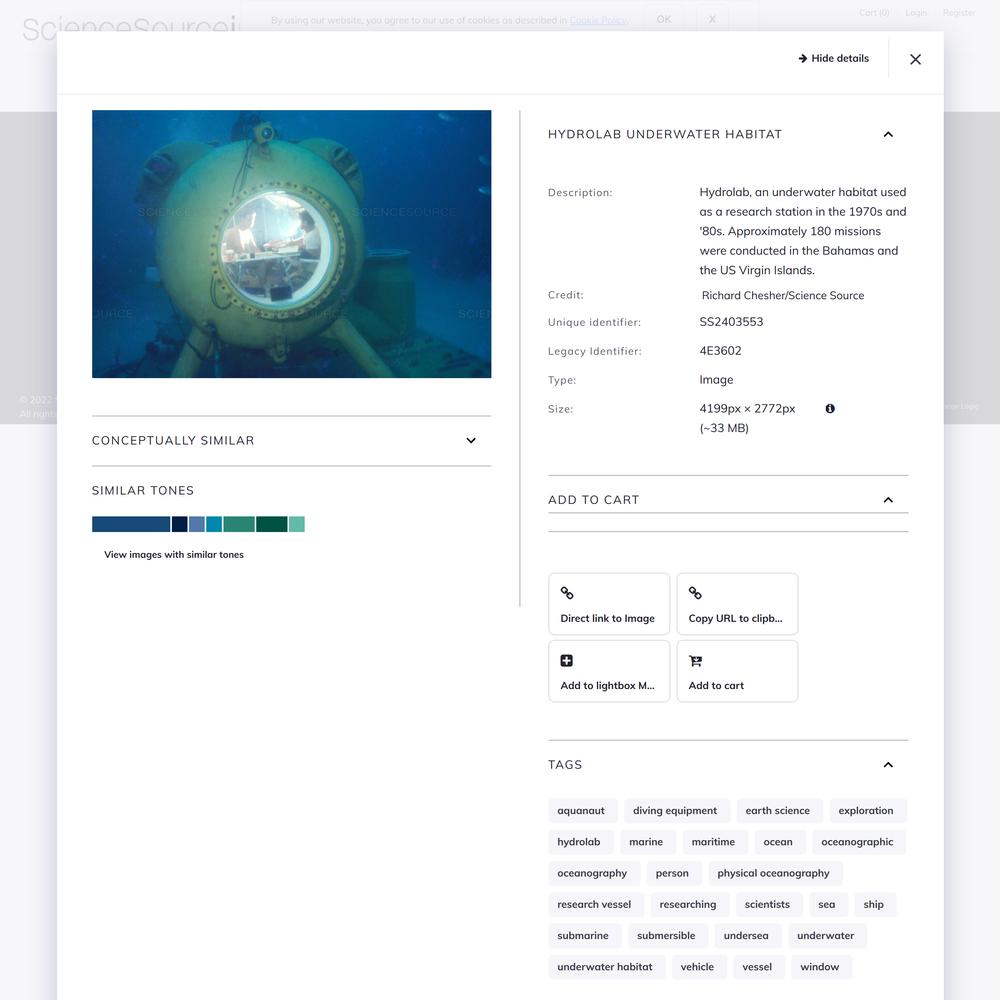Click the size info icon

click(830, 408)
